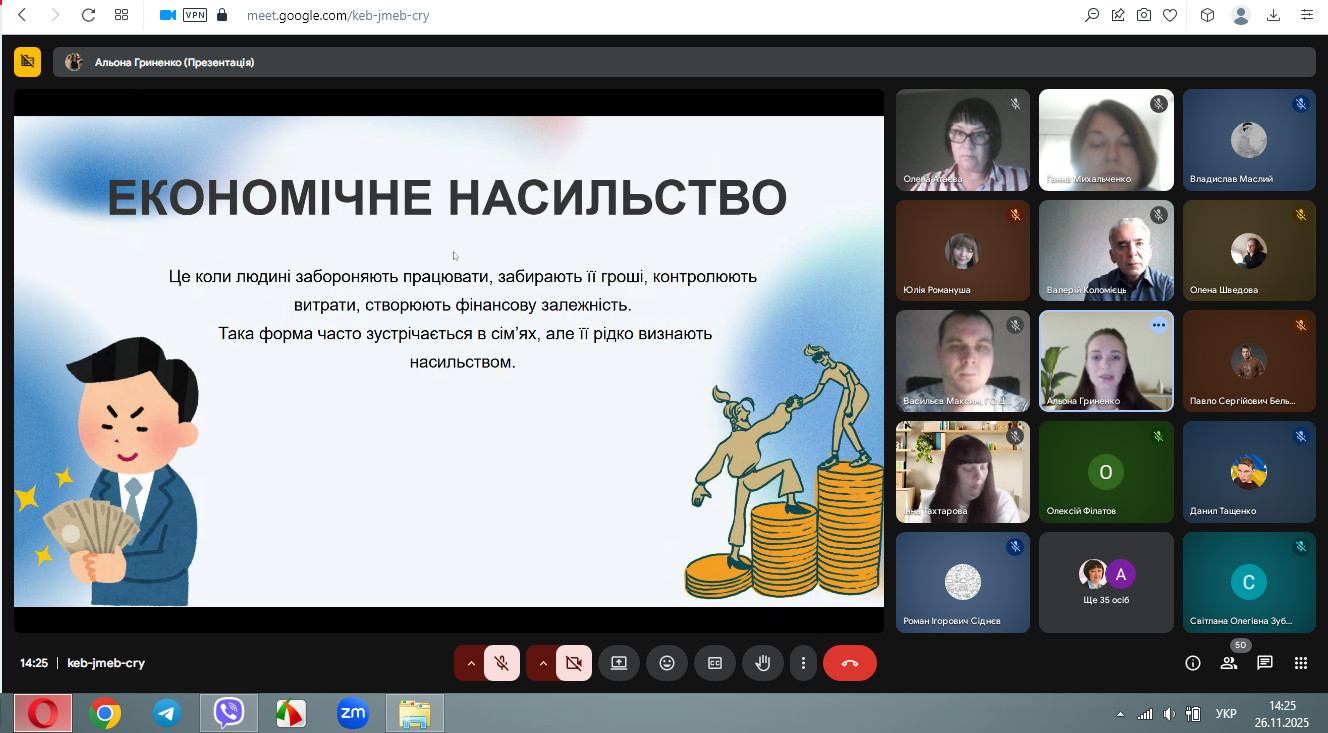This screenshot has width=1328, height=733.
Task: Open Telegram from the taskbar
Action: (x=167, y=714)
